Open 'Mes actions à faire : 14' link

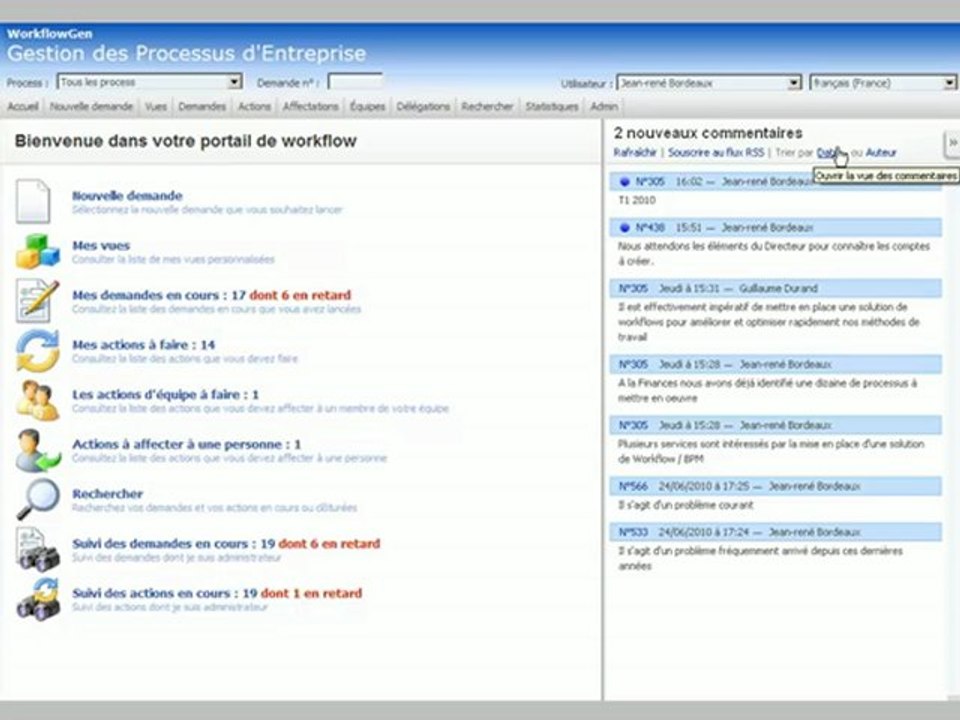click(x=143, y=345)
